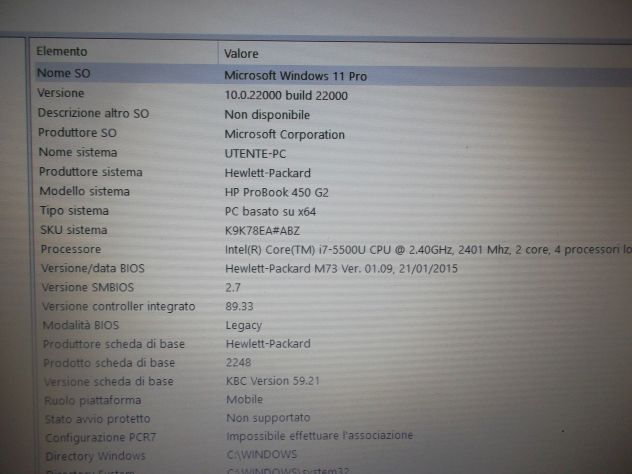Select the SMBIOS value 2.7
This screenshot has width=632, height=474.
pyautogui.click(x=233, y=288)
